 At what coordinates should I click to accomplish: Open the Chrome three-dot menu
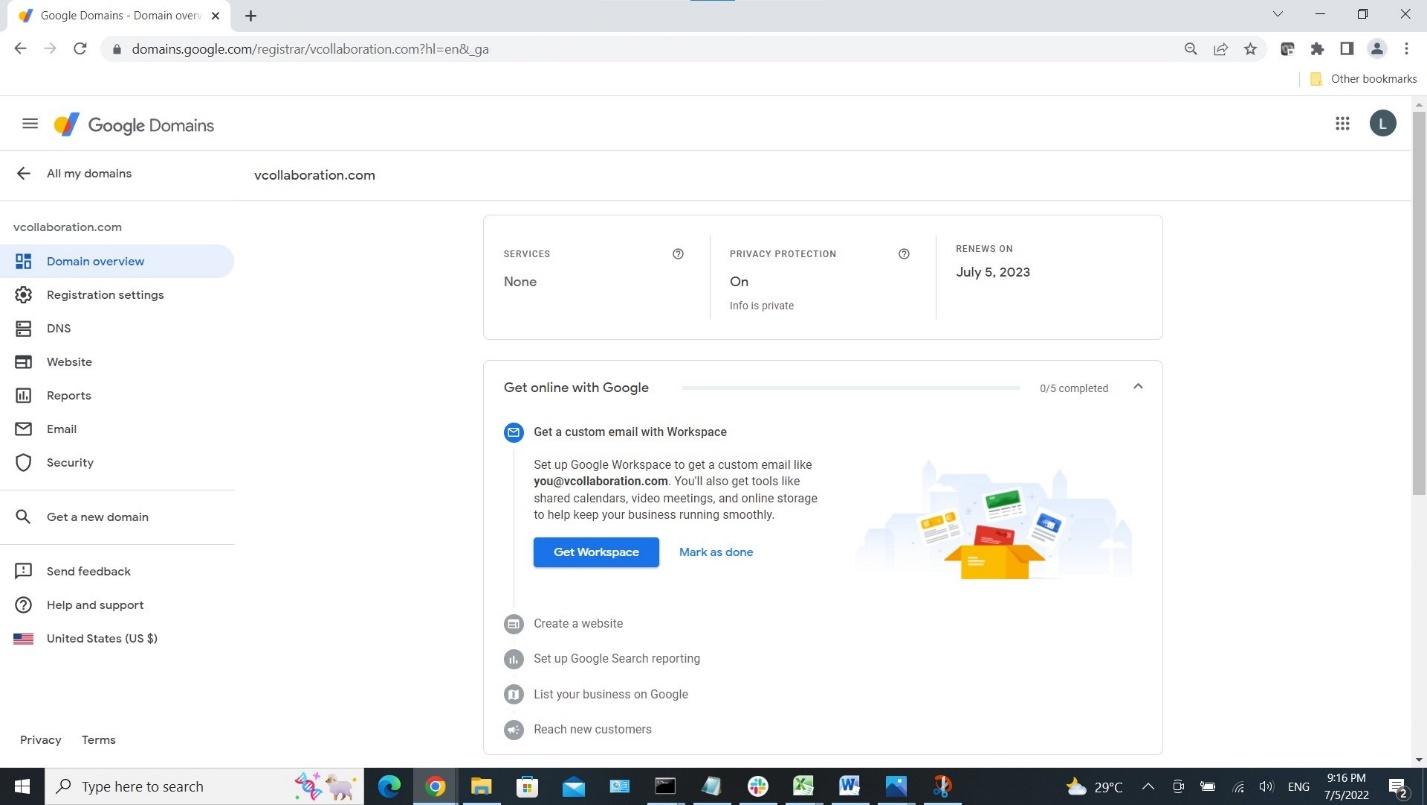pyautogui.click(x=1407, y=48)
